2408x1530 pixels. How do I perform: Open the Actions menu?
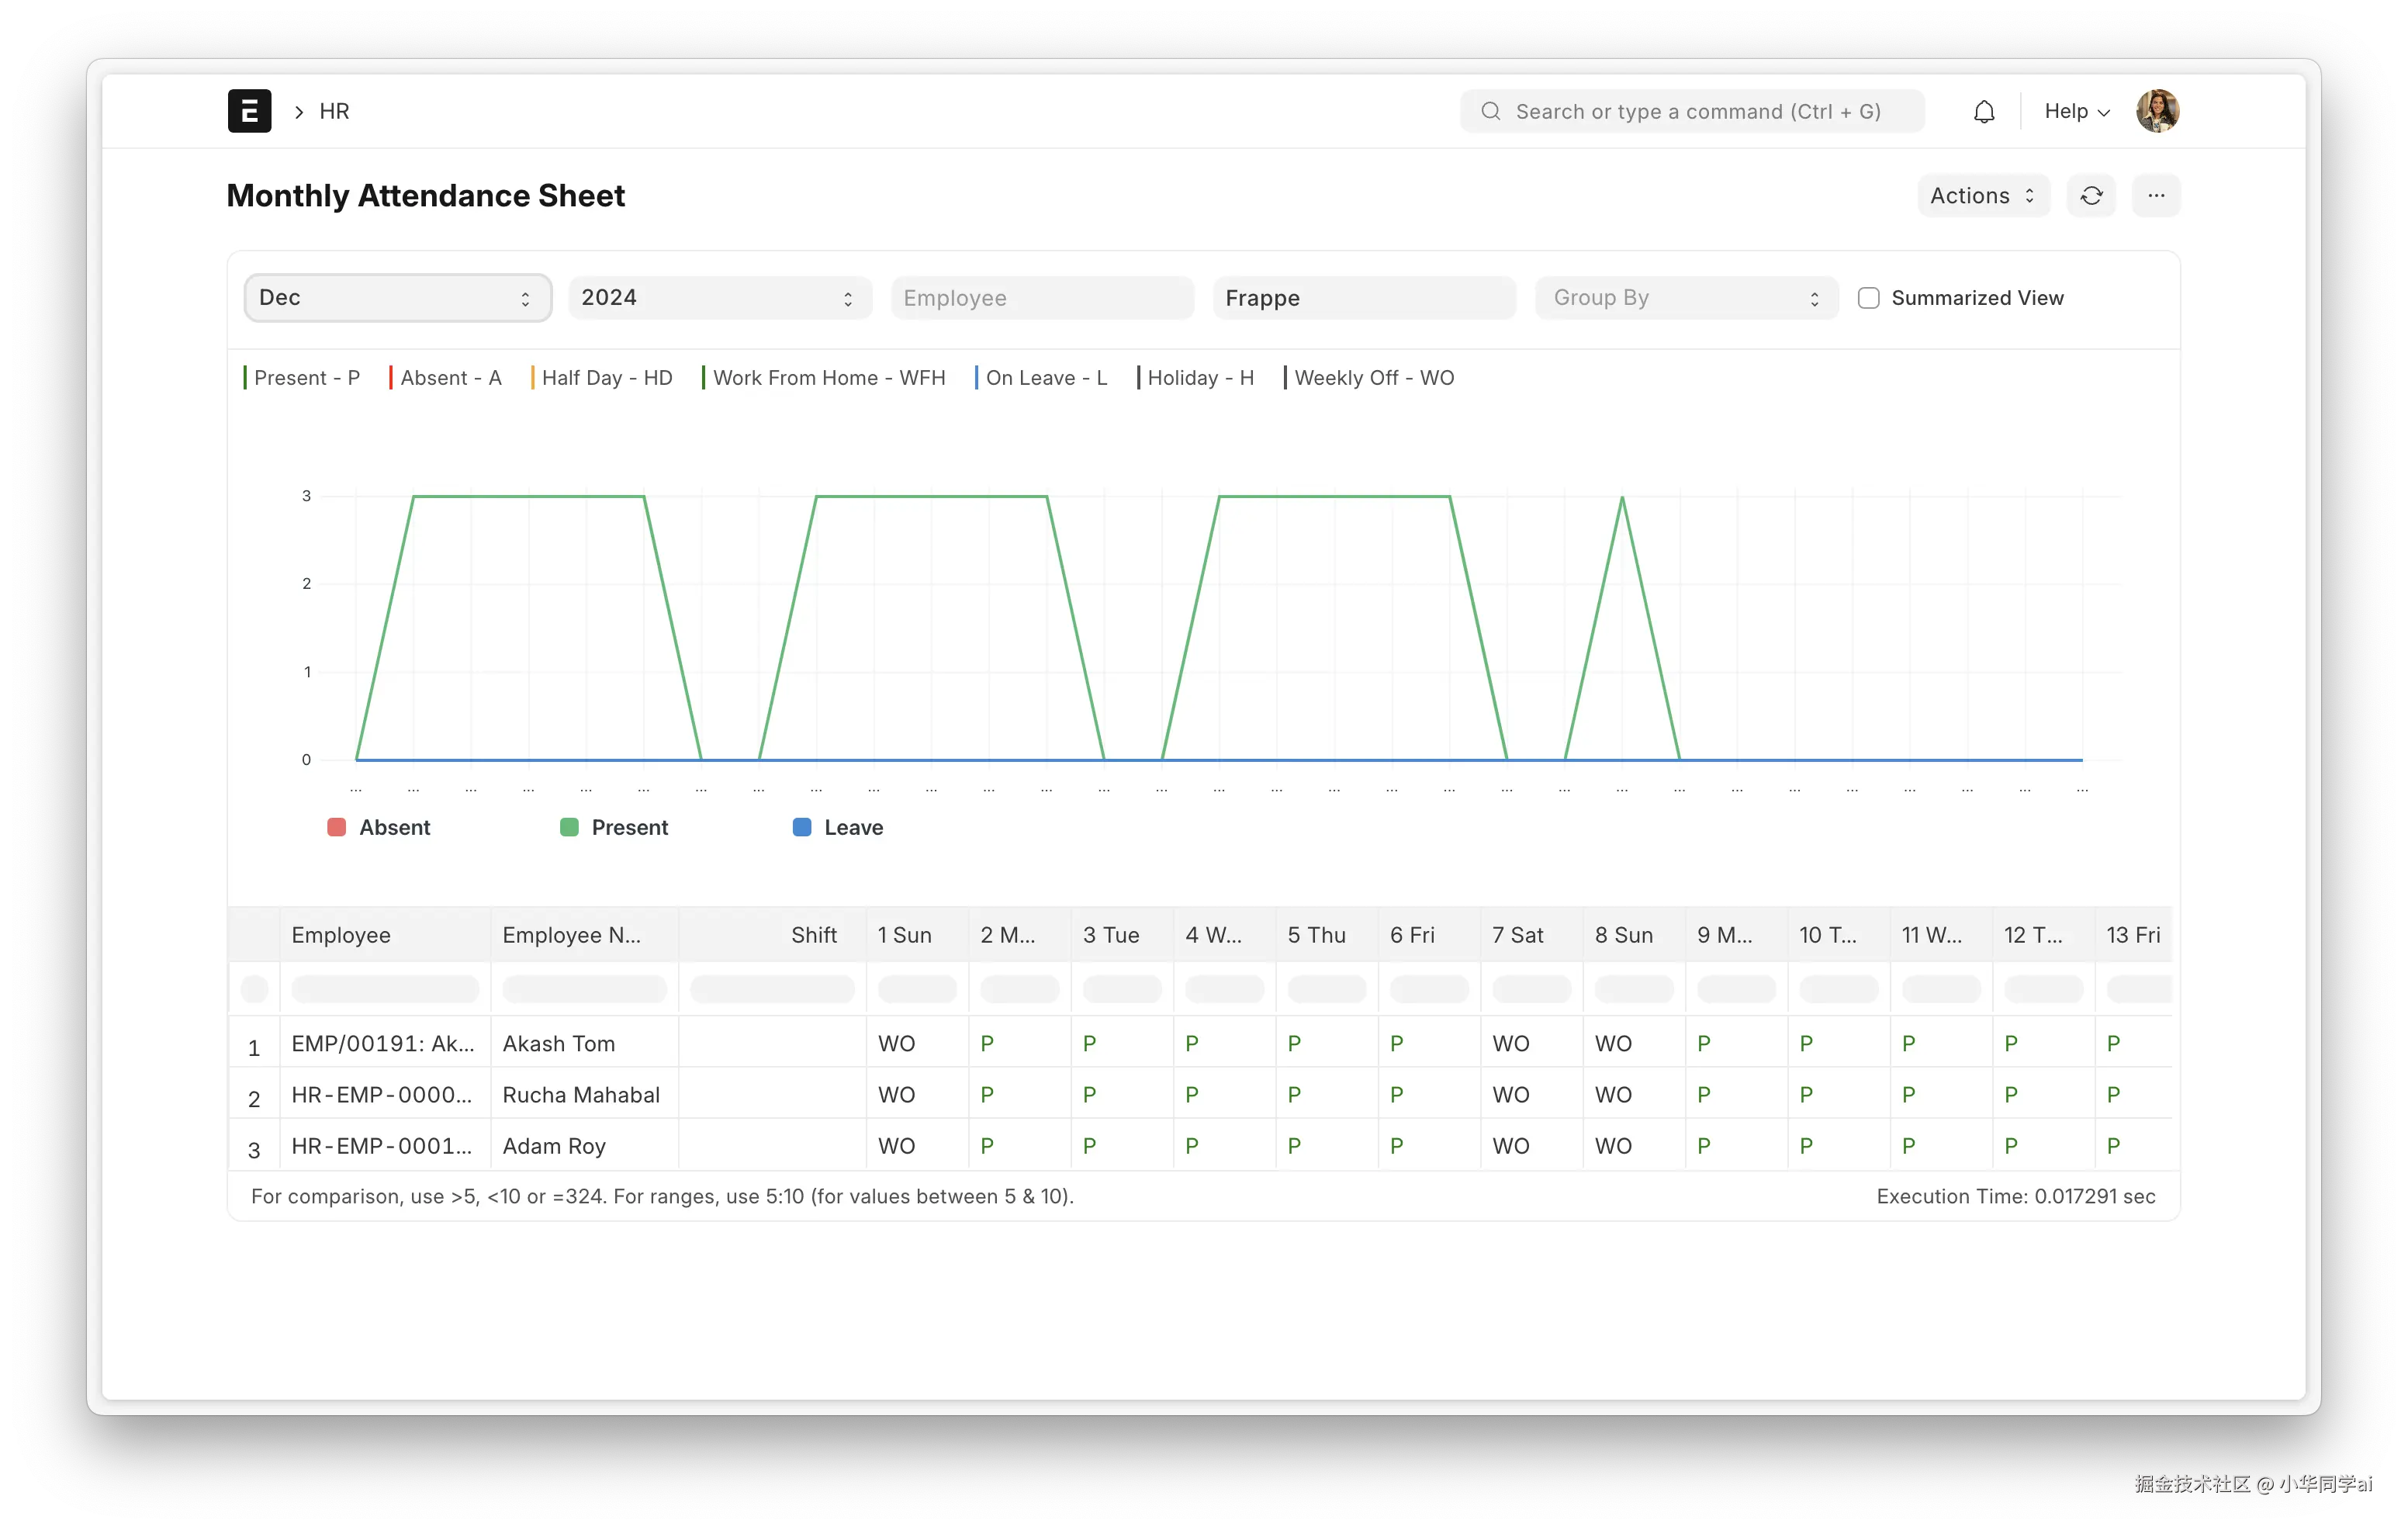1982,196
